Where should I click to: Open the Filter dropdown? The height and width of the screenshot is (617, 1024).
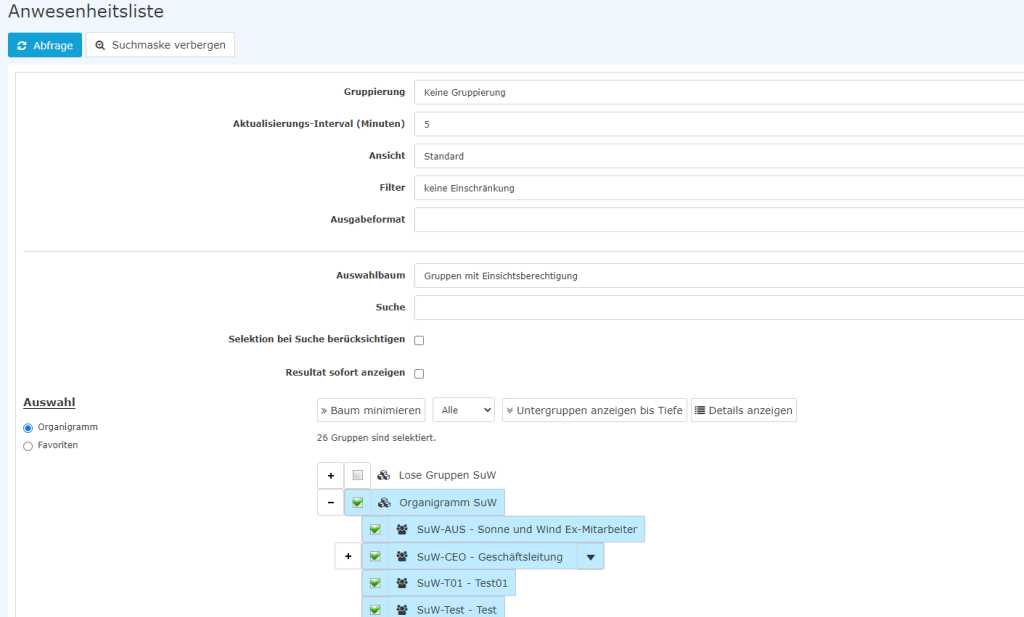[719, 188]
